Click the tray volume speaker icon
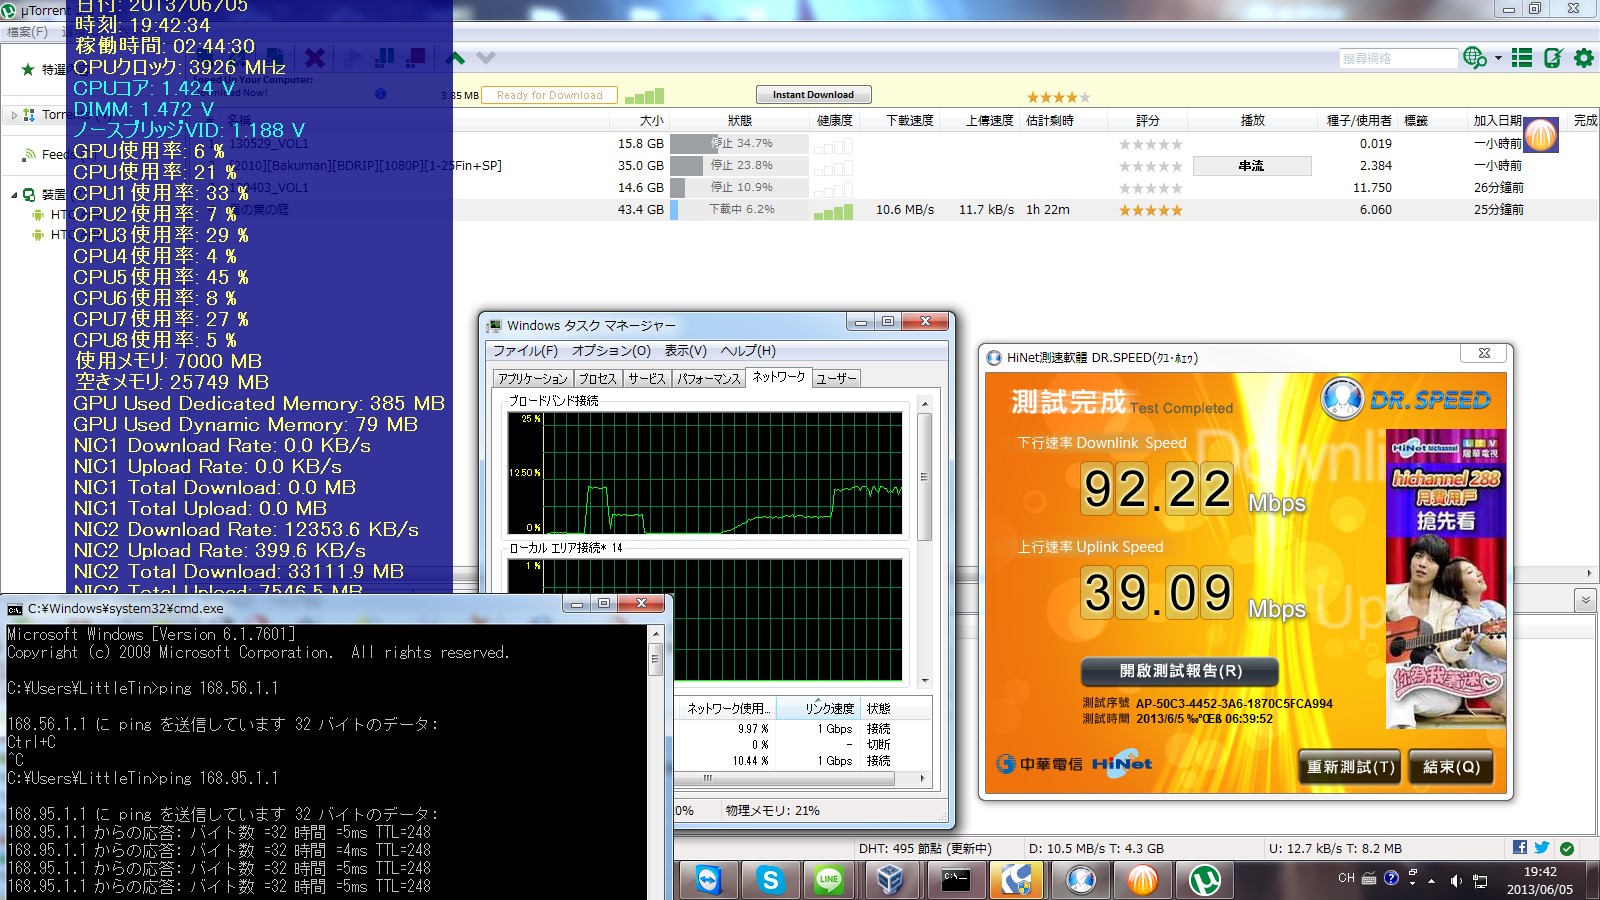 (x=1455, y=880)
